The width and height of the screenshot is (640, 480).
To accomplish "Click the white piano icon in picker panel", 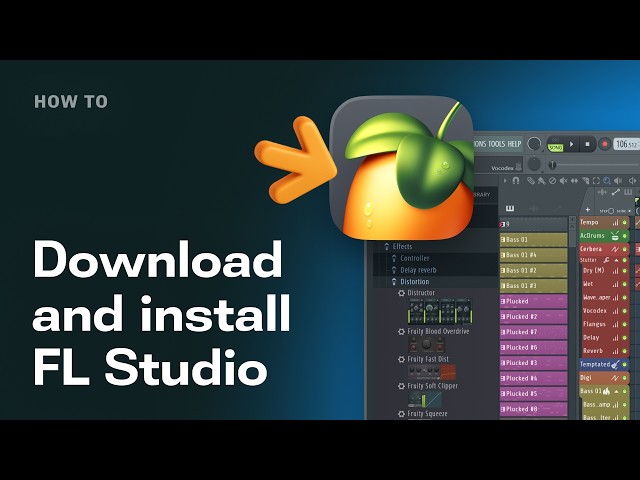I will click(510, 209).
